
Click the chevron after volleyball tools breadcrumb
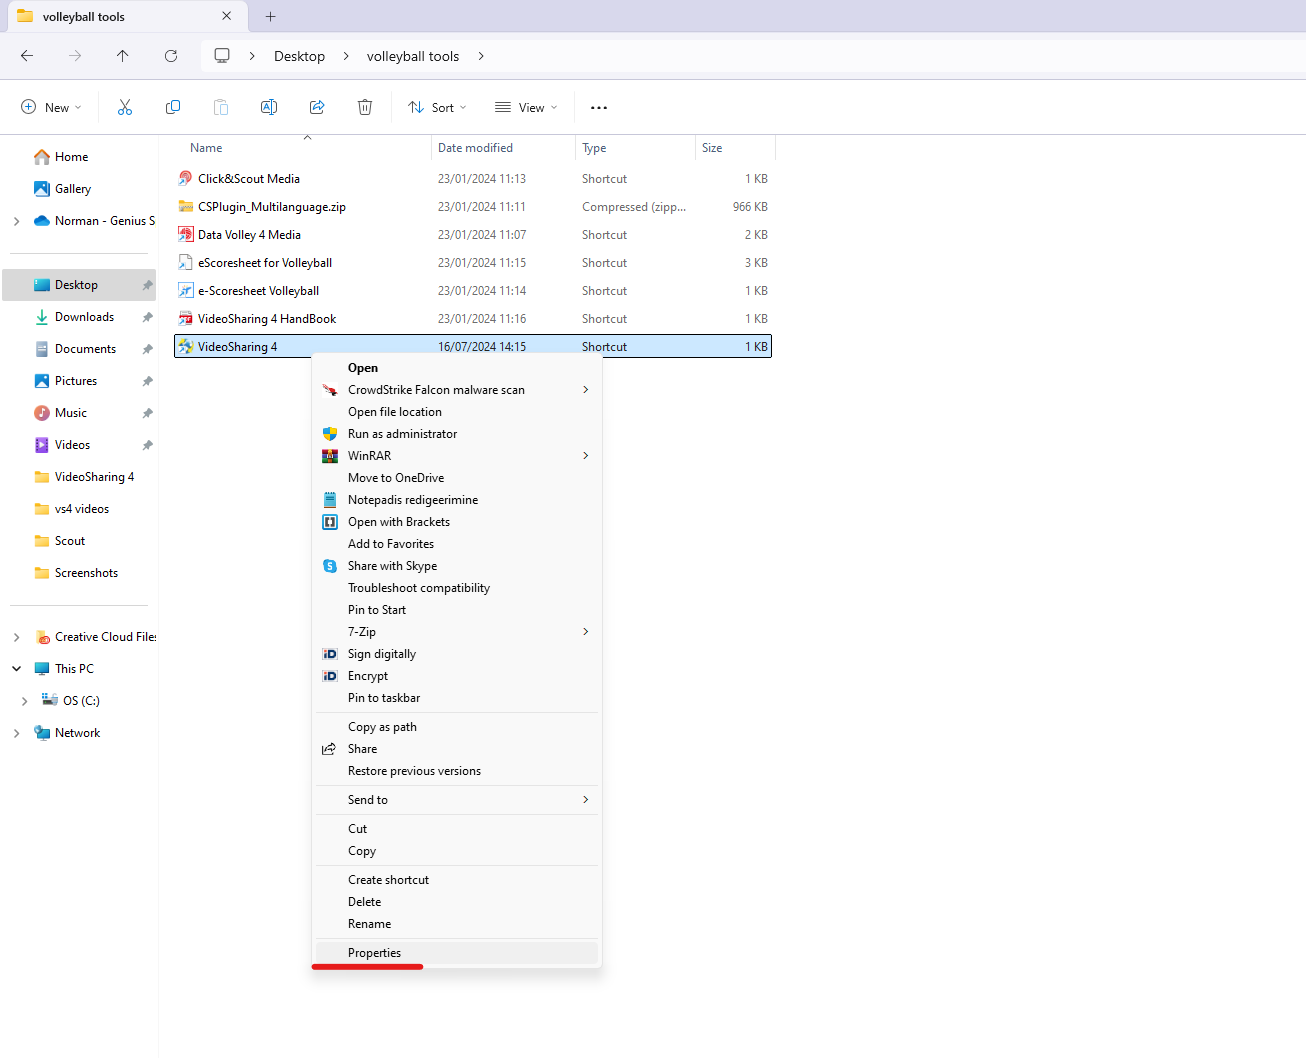coord(481,56)
